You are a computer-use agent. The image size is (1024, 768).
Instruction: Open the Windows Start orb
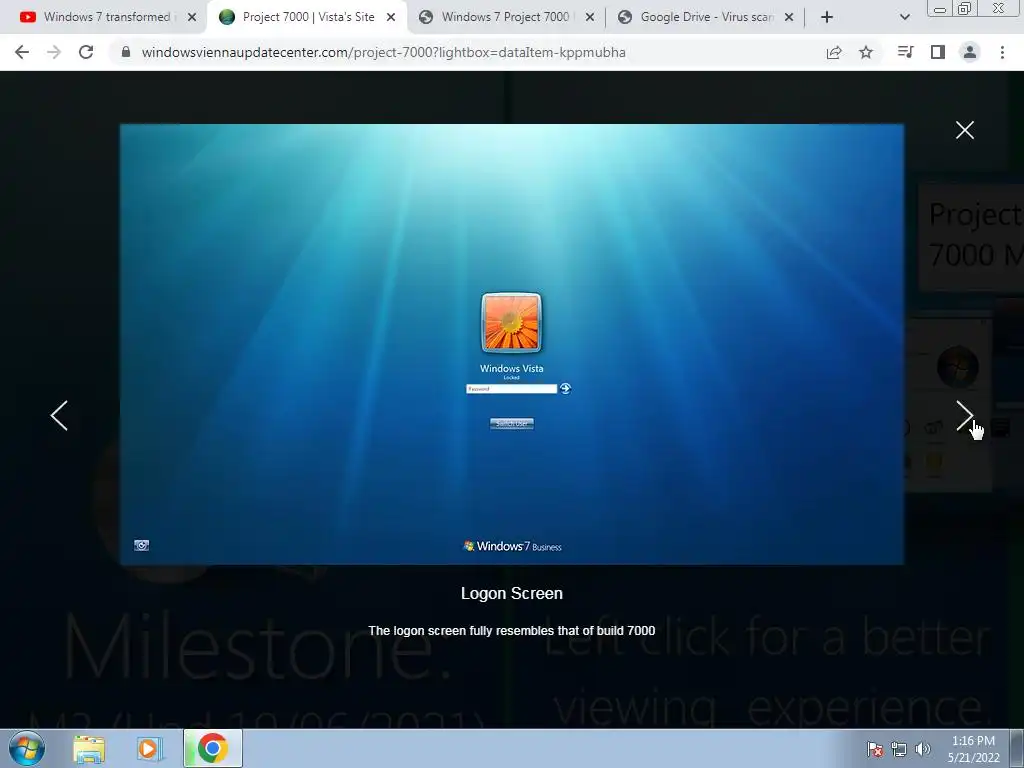coord(27,748)
